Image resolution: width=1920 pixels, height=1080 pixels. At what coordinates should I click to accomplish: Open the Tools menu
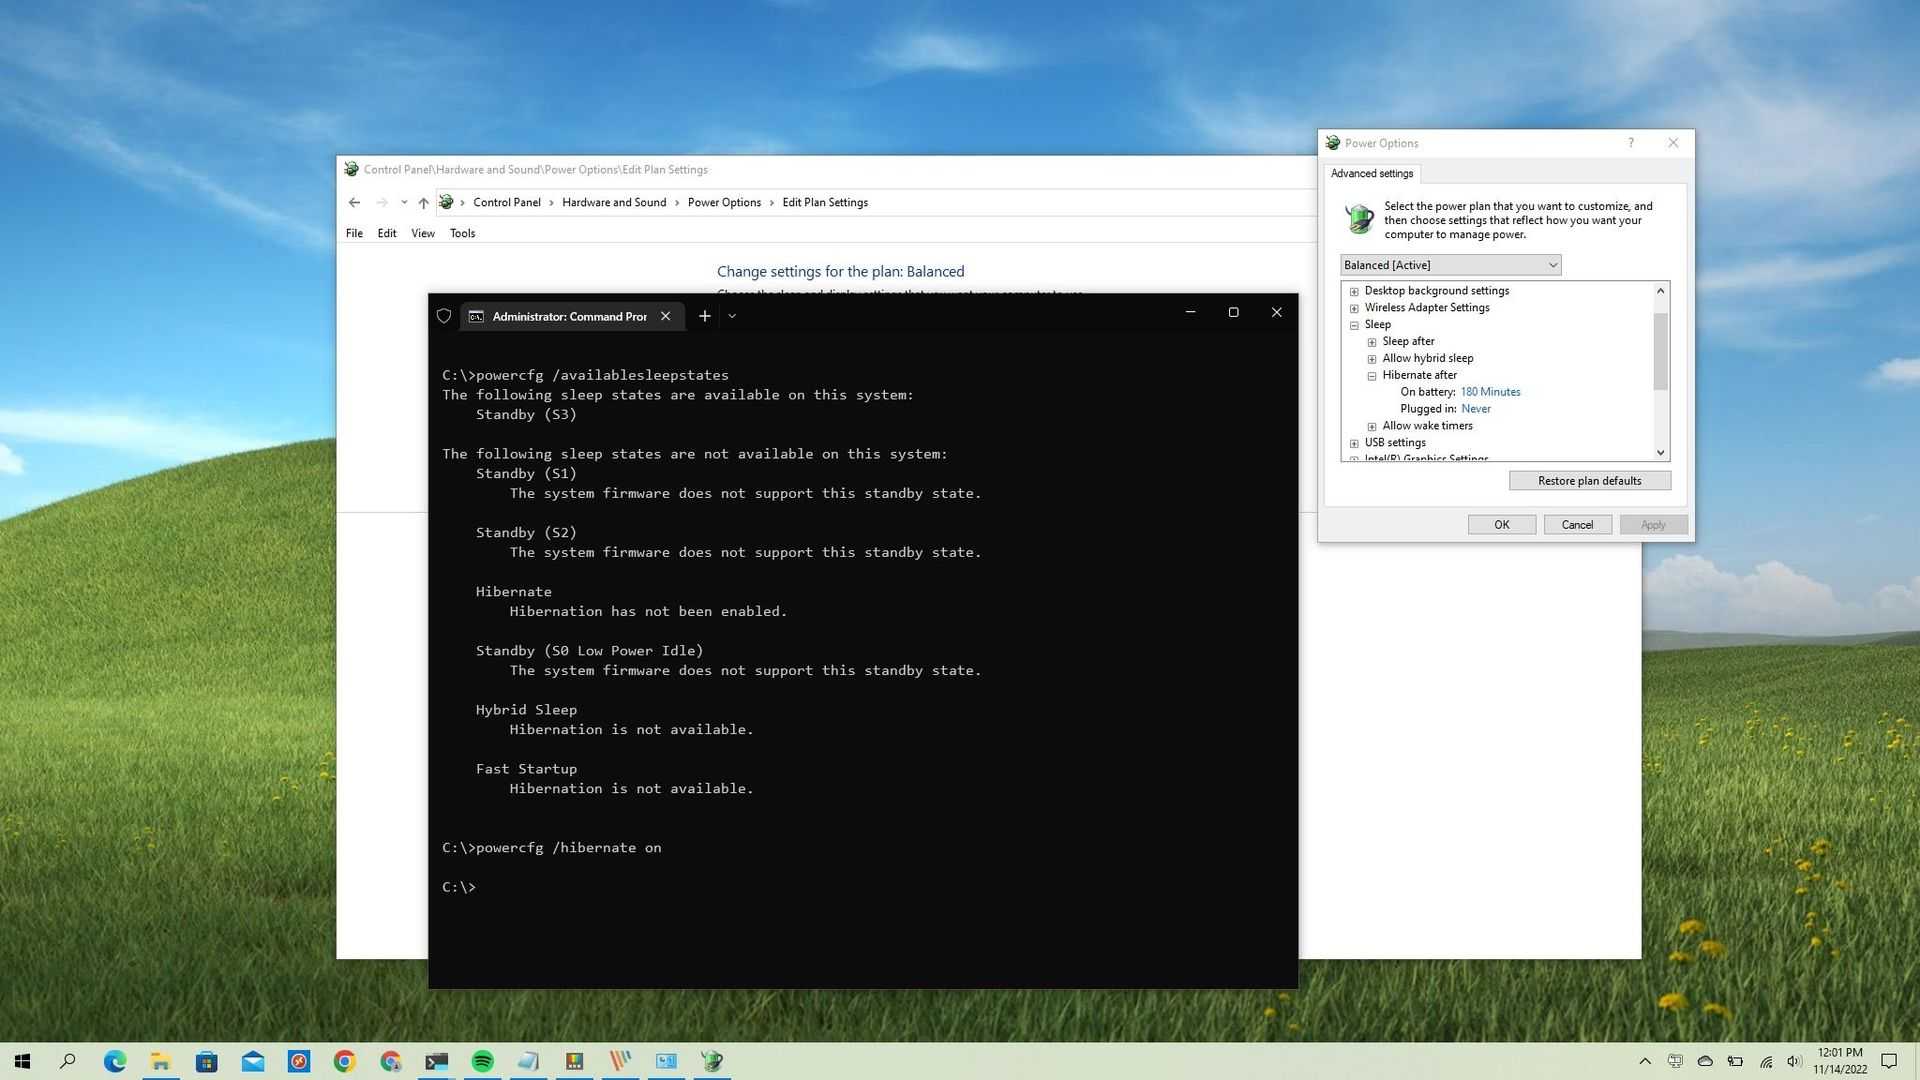point(462,233)
